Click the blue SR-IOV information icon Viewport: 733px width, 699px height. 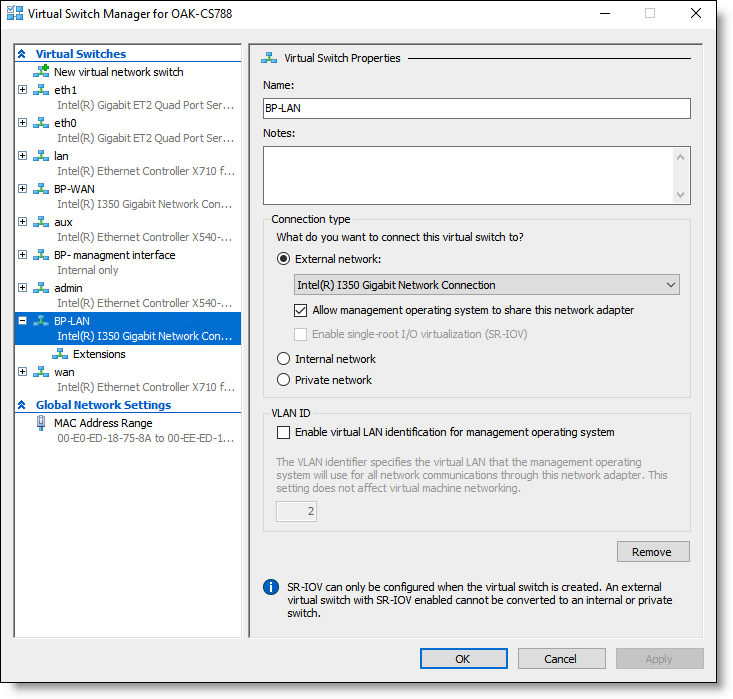point(271,587)
